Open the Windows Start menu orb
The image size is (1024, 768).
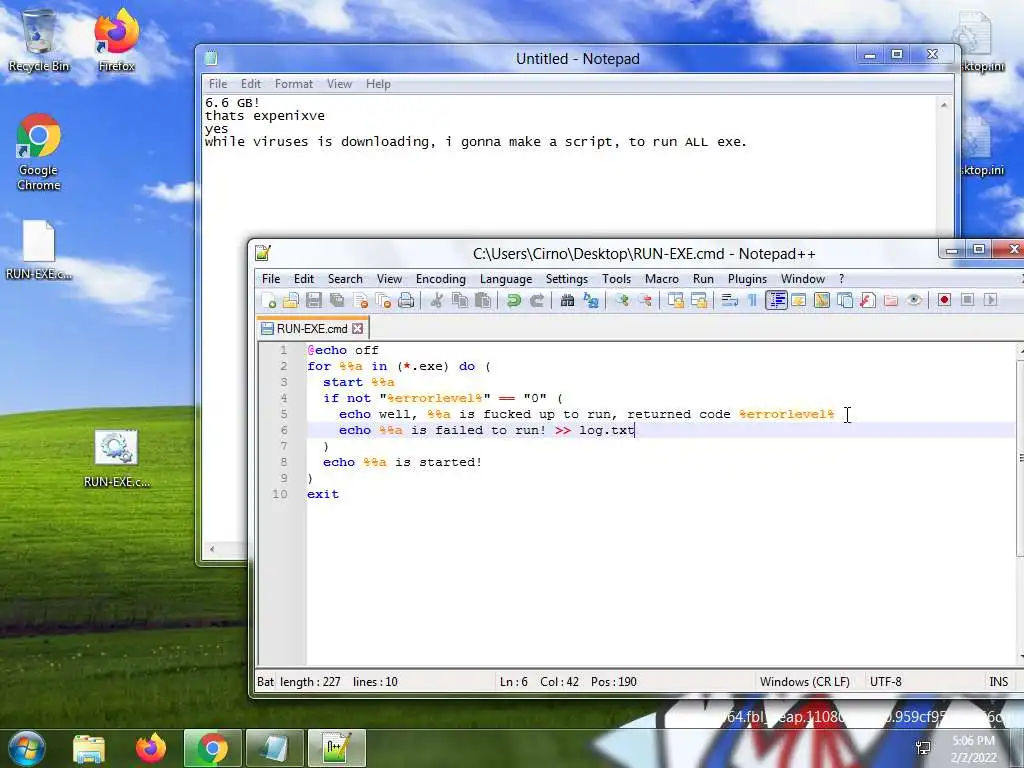coord(27,748)
